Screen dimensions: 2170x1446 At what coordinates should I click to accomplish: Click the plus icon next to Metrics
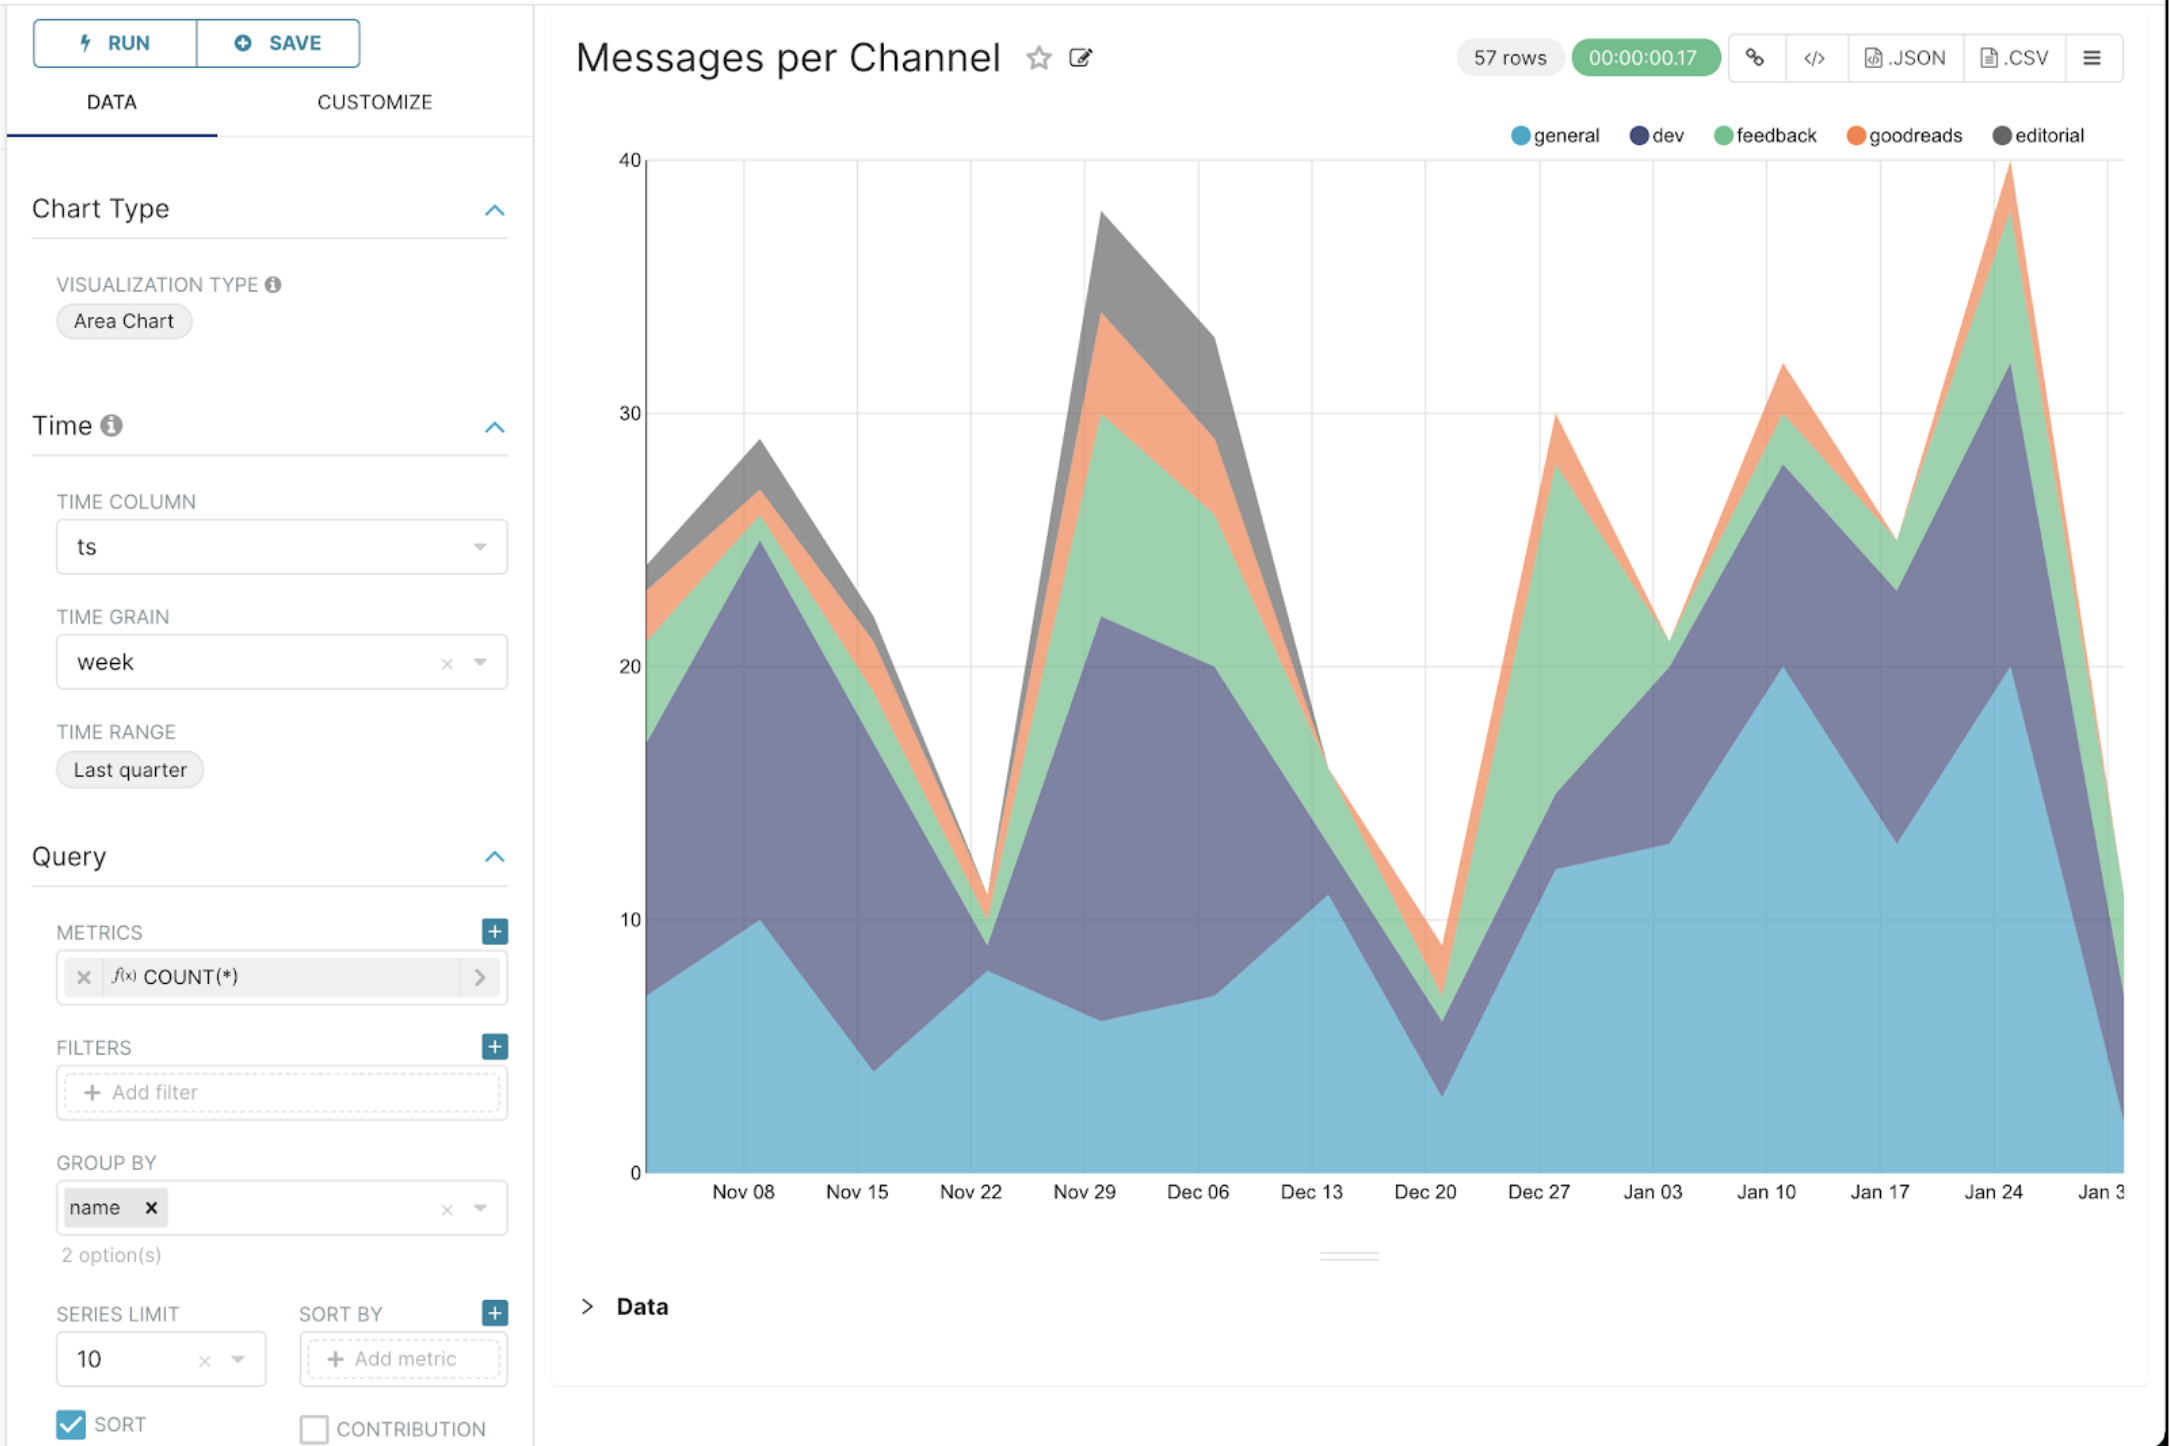(x=494, y=931)
